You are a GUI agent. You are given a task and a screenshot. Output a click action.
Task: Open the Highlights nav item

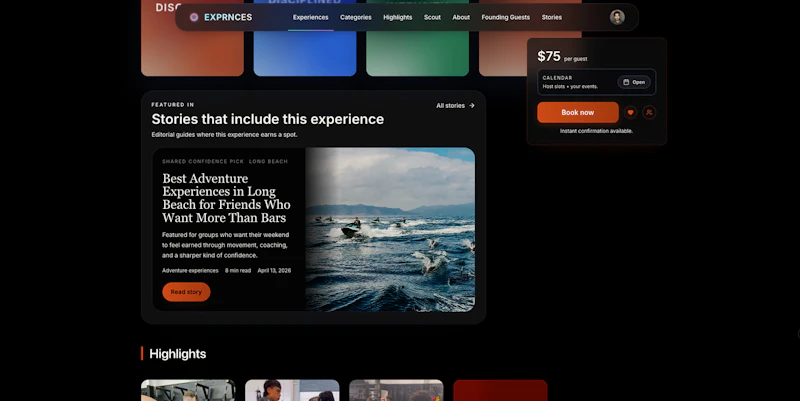[x=397, y=17]
